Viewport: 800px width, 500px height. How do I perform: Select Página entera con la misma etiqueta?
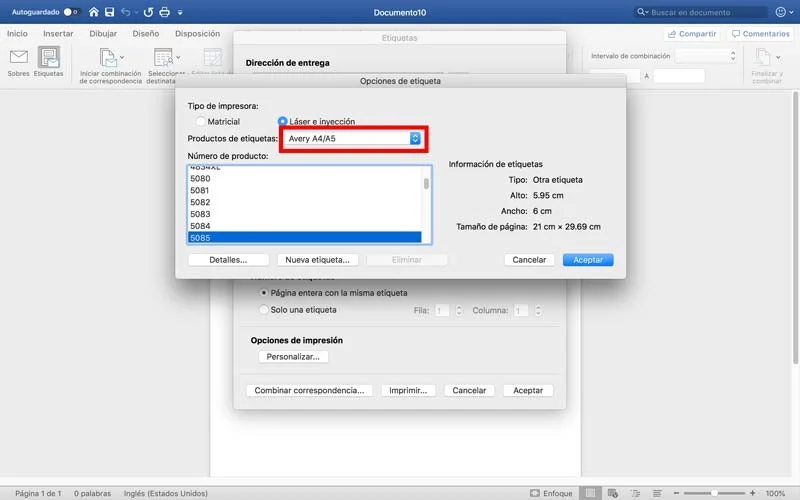point(264,293)
